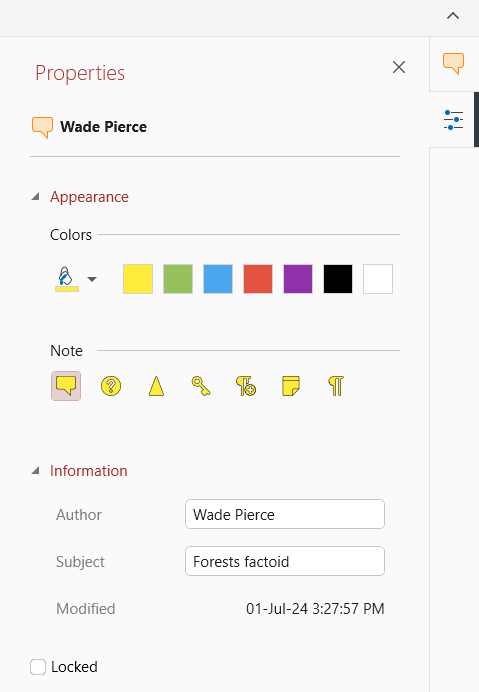Open the fill color bucket picker
Screen dimensions: 479x692
point(67,279)
